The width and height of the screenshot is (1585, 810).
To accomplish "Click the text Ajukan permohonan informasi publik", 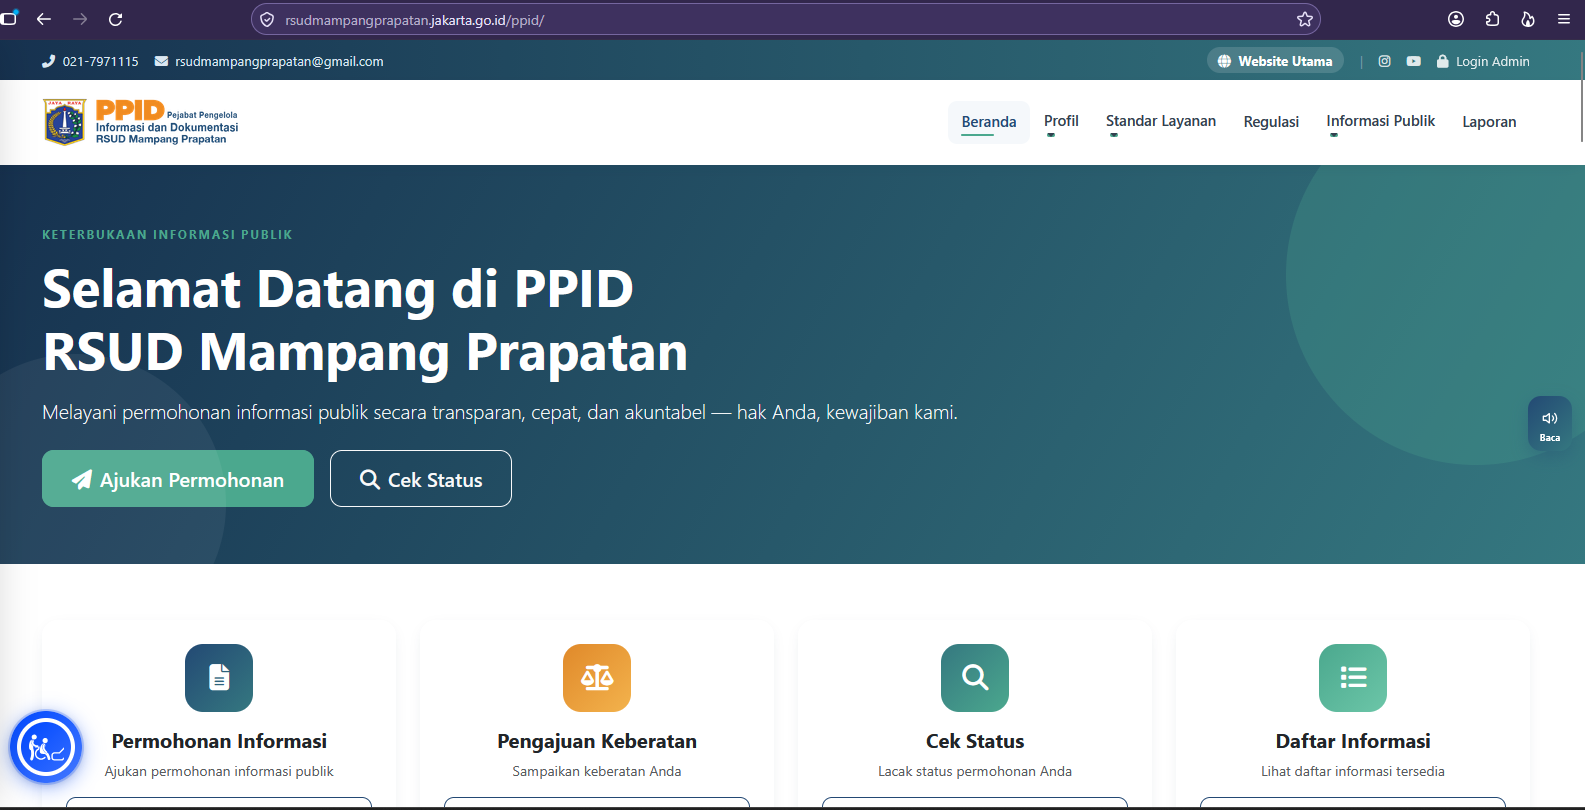I will (x=219, y=771).
